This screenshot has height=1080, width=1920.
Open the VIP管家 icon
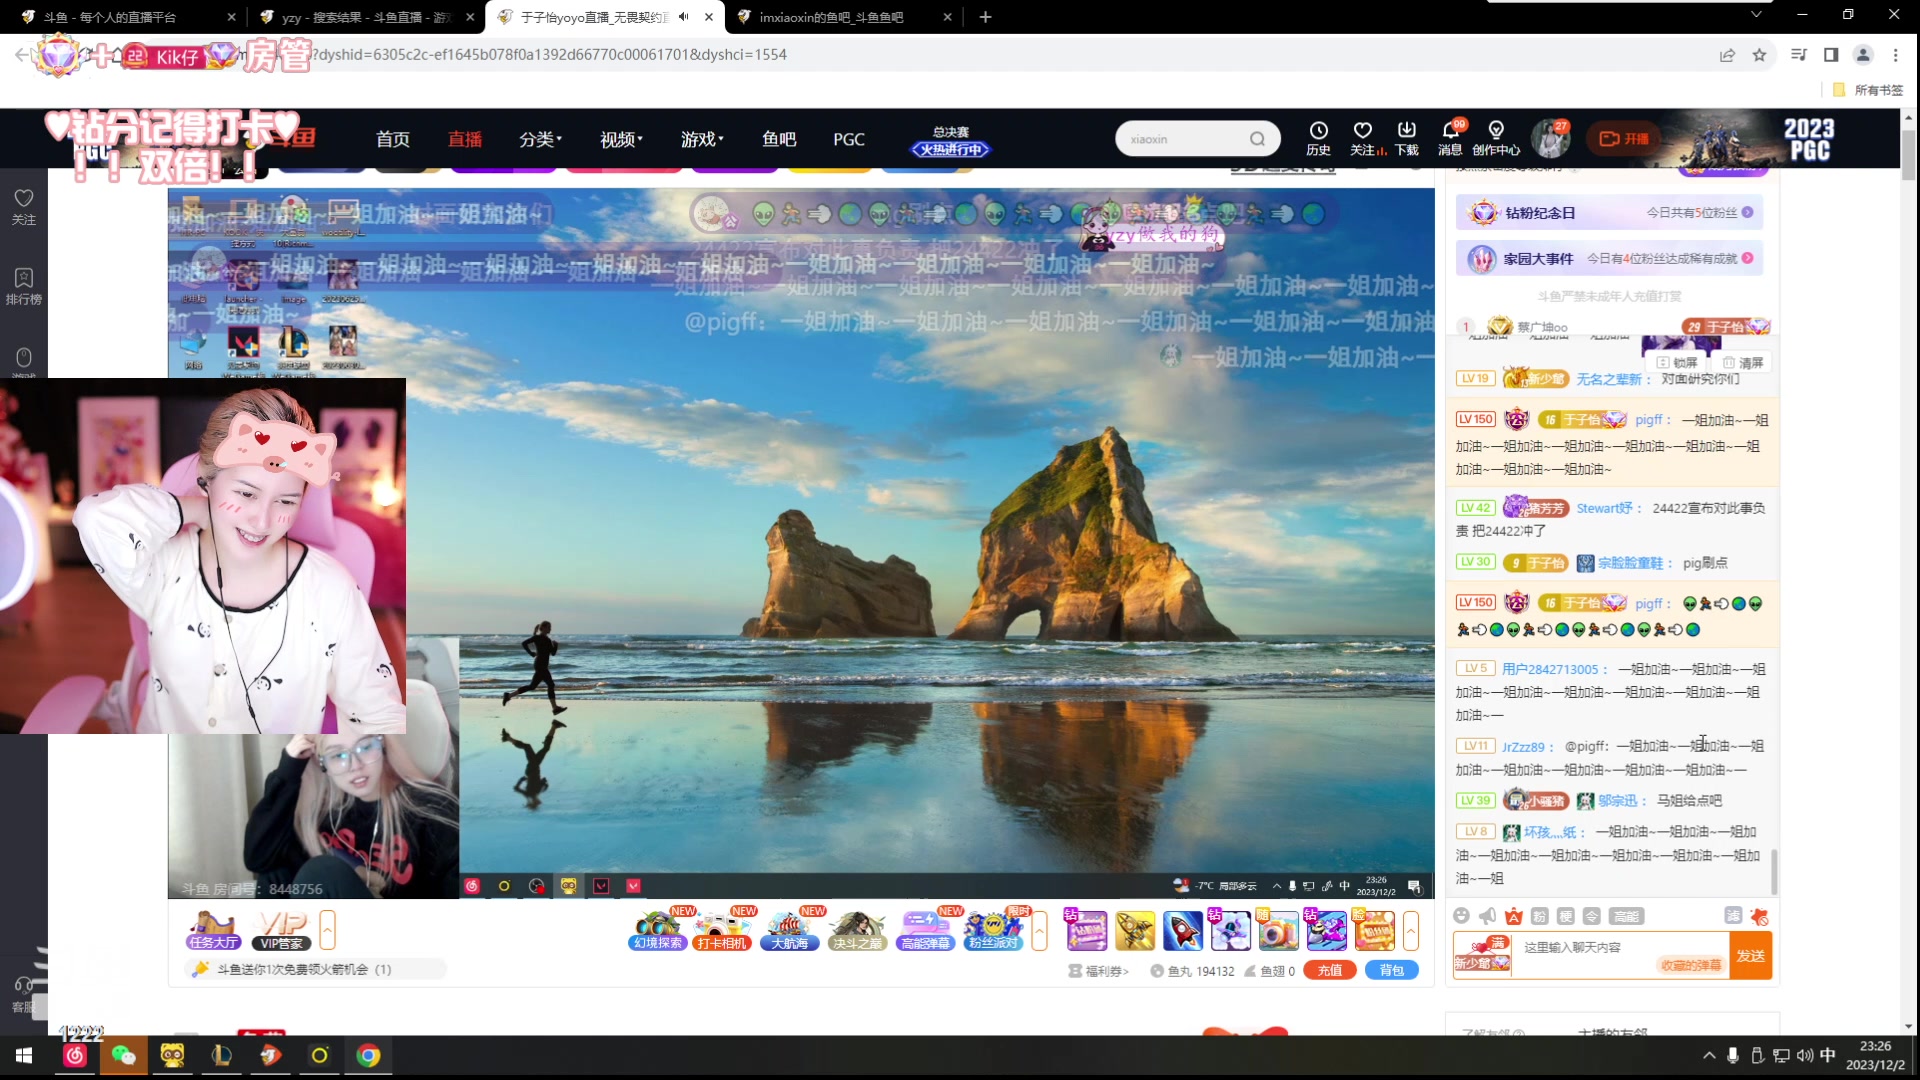point(282,930)
